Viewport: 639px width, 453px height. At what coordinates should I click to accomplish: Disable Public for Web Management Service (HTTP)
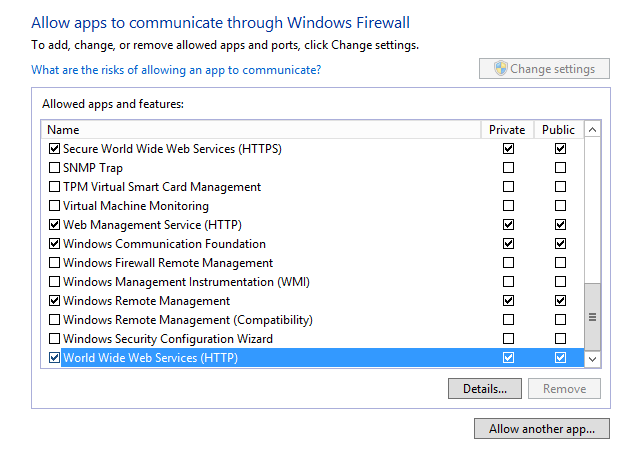point(560,224)
